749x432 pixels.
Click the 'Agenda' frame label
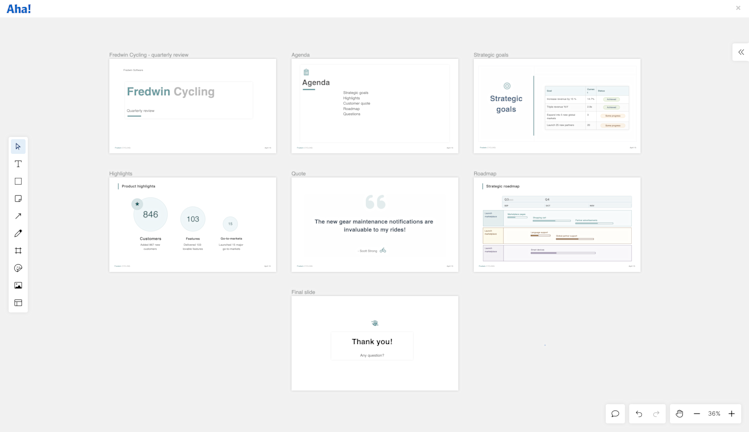[300, 55]
